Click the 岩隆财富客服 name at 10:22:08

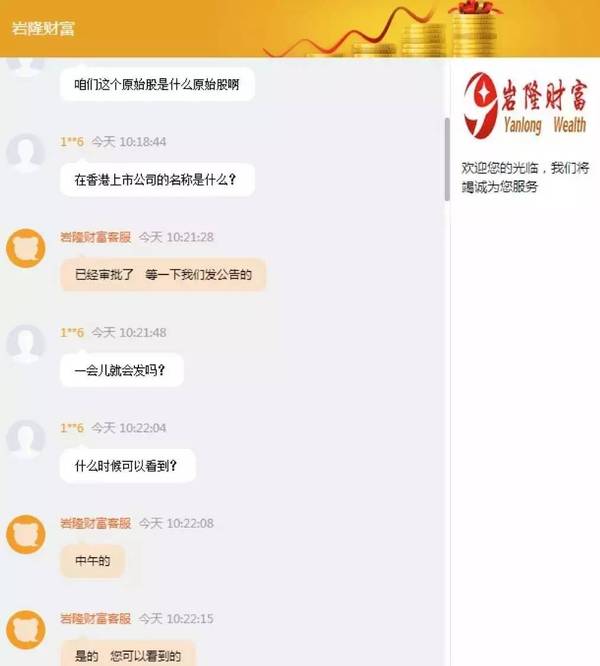96,523
